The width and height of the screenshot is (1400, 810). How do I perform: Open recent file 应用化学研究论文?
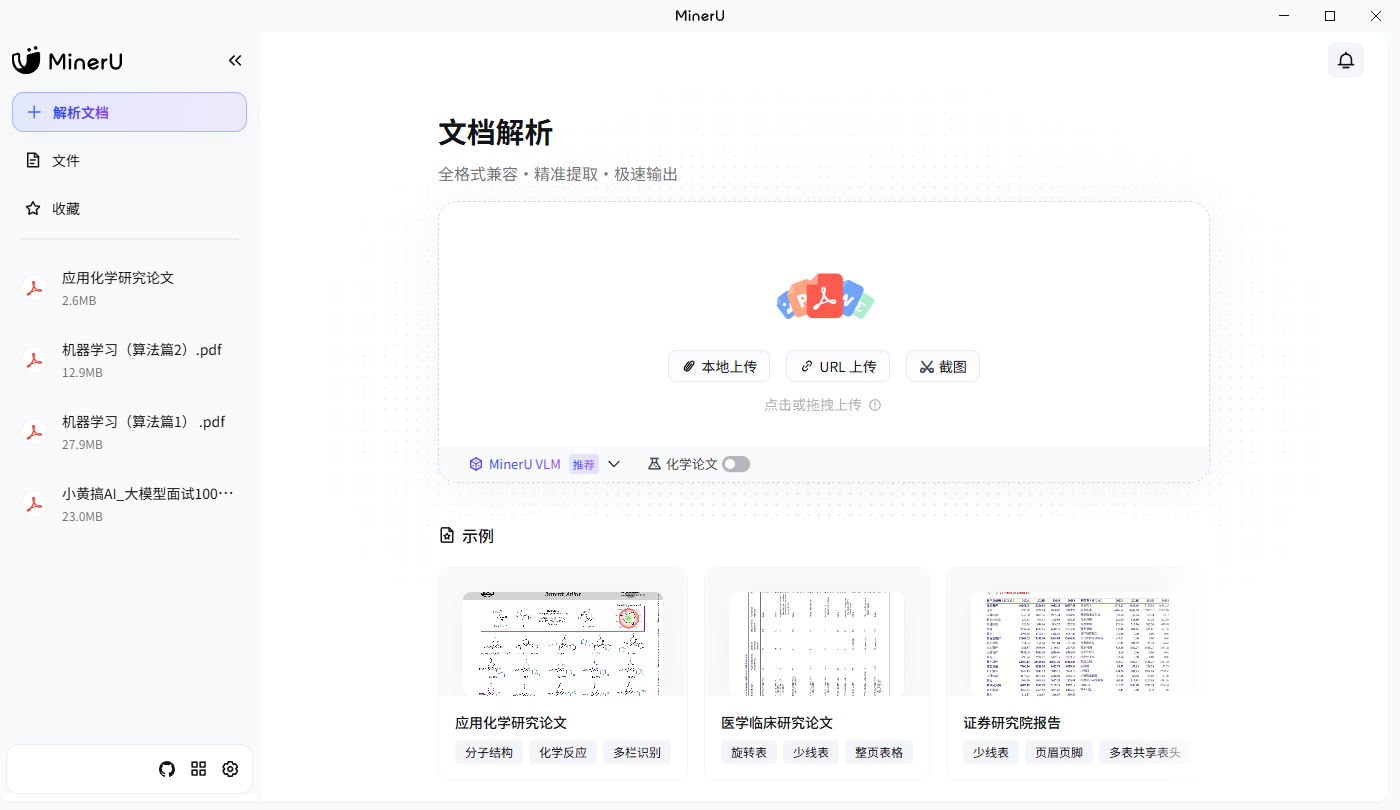click(129, 288)
